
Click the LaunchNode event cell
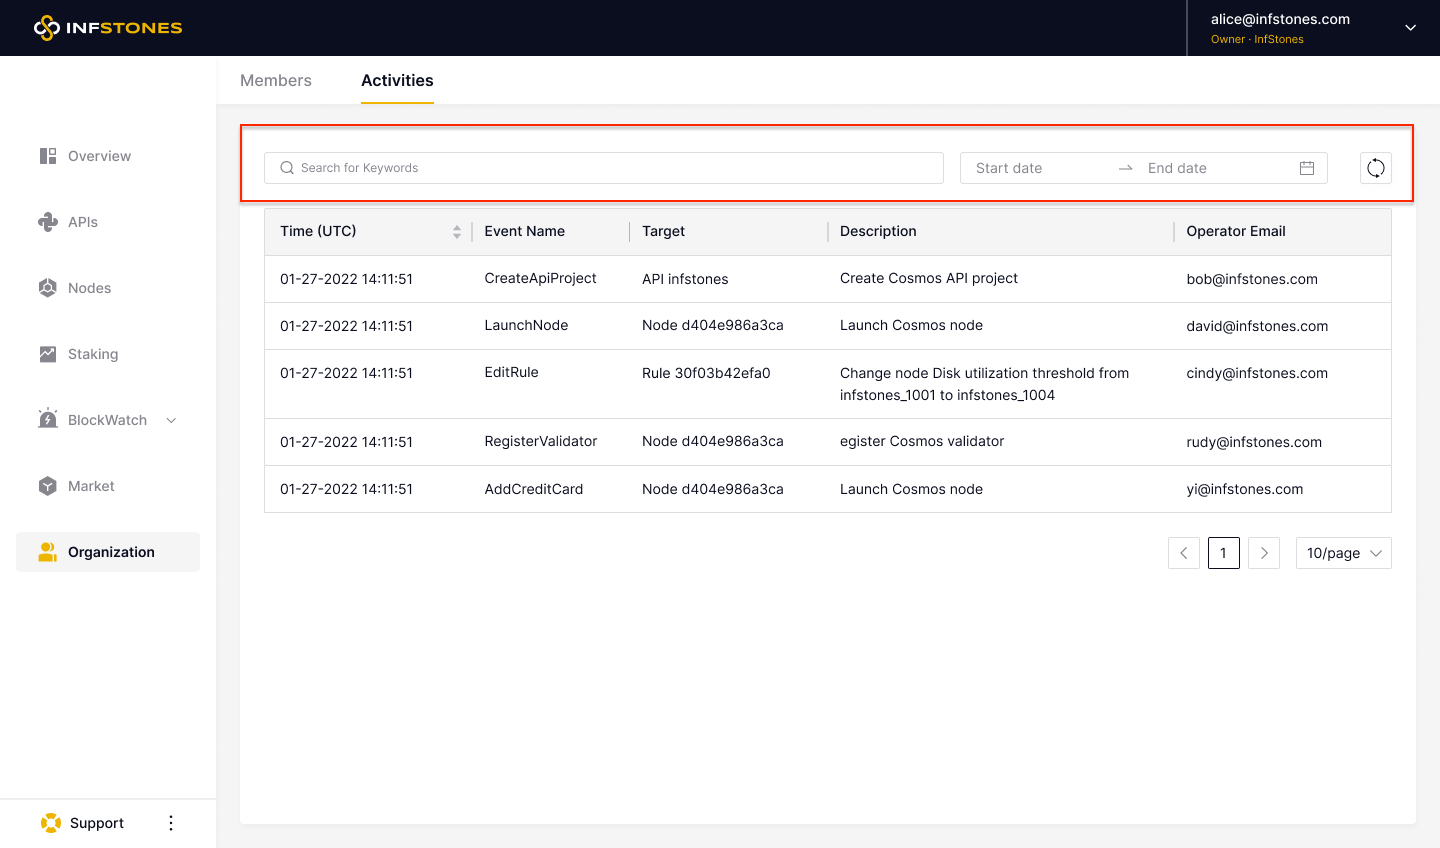[527, 325]
